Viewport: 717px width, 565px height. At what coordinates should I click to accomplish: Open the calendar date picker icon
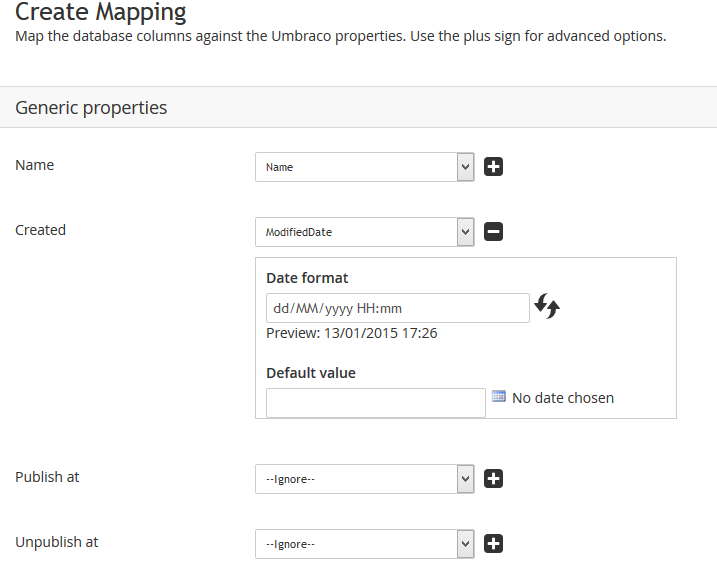coord(498,396)
